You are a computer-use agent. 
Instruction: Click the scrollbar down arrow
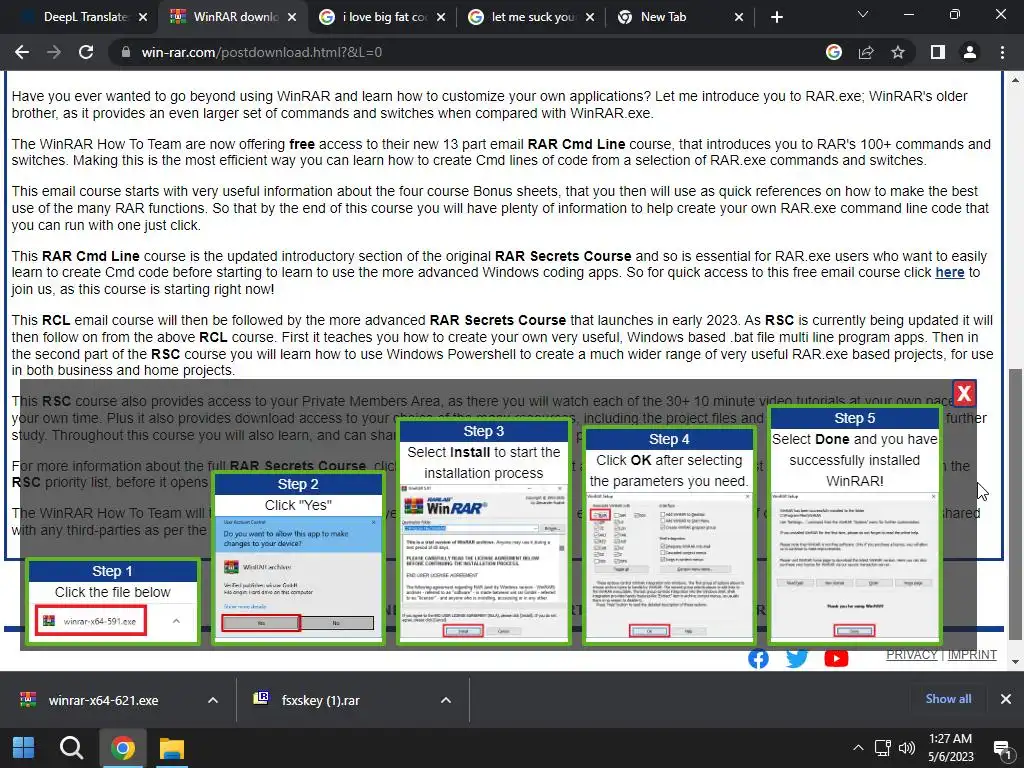point(1015,662)
